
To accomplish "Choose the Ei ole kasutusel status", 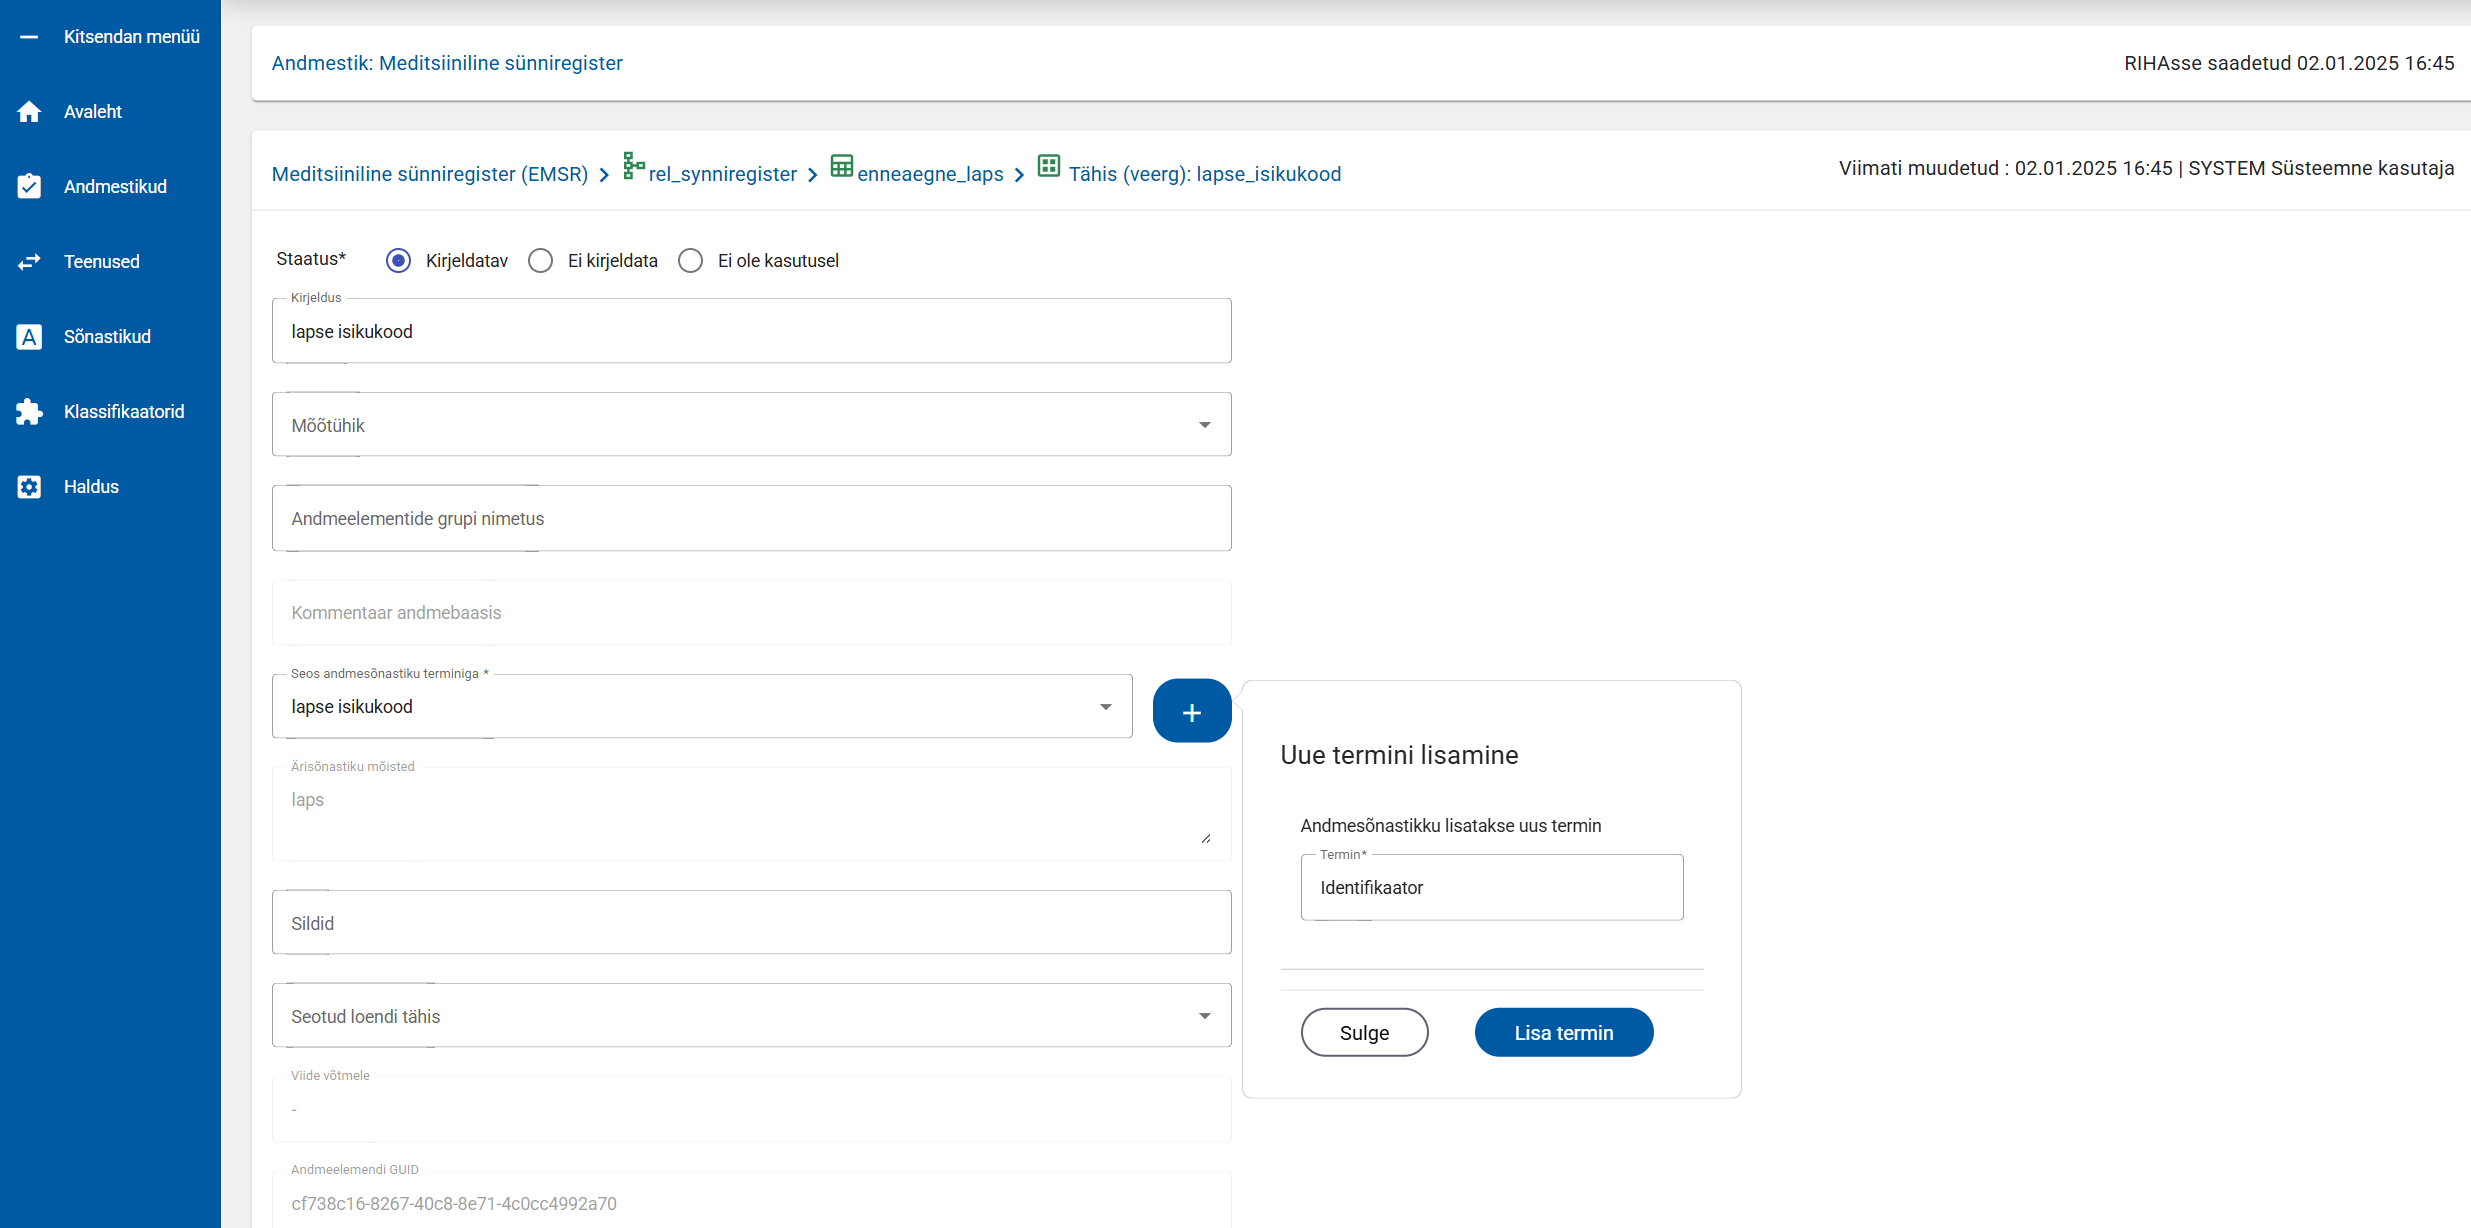I will pos(690,261).
